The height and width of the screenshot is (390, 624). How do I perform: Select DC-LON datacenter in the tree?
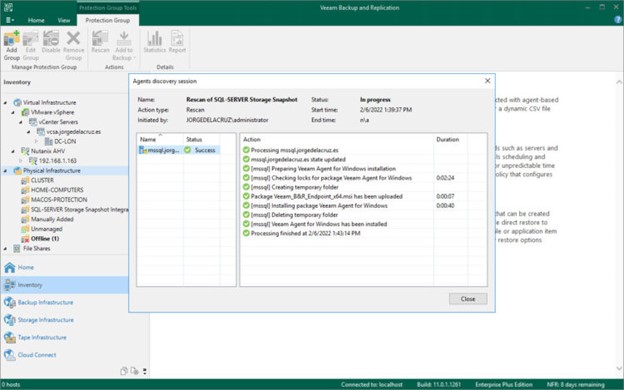click(65, 141)
